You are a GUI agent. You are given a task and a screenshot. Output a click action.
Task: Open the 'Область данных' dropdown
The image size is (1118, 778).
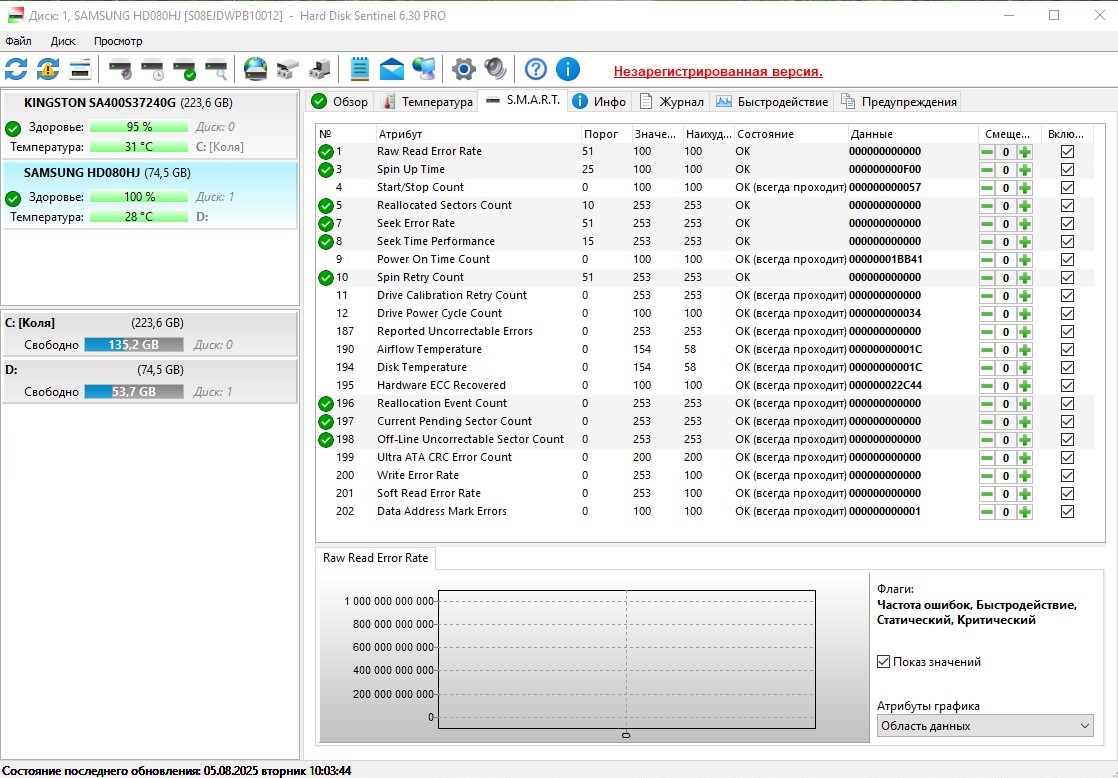(985, 726)
